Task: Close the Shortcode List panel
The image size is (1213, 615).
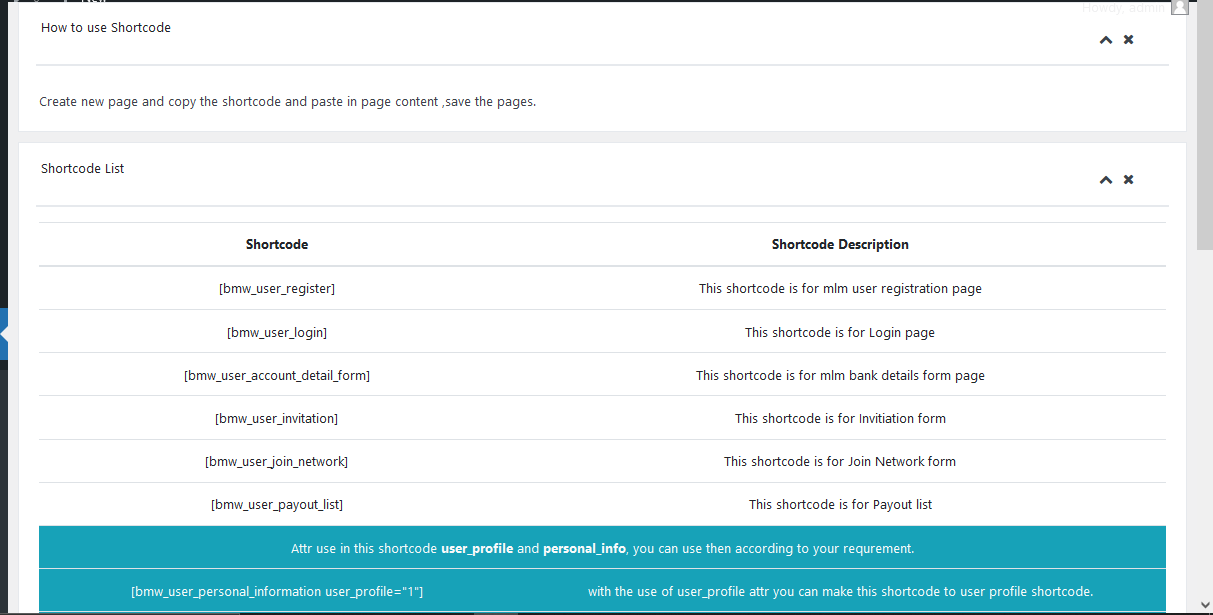Action: click(x=1128, y=180)
